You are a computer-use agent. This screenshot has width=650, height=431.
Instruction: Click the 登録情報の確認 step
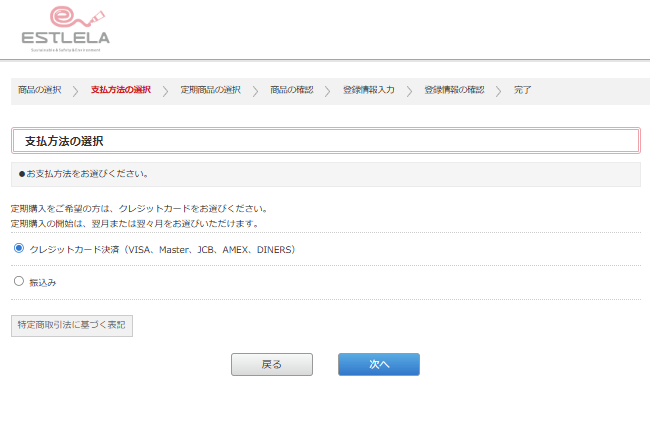coord(454,90)
